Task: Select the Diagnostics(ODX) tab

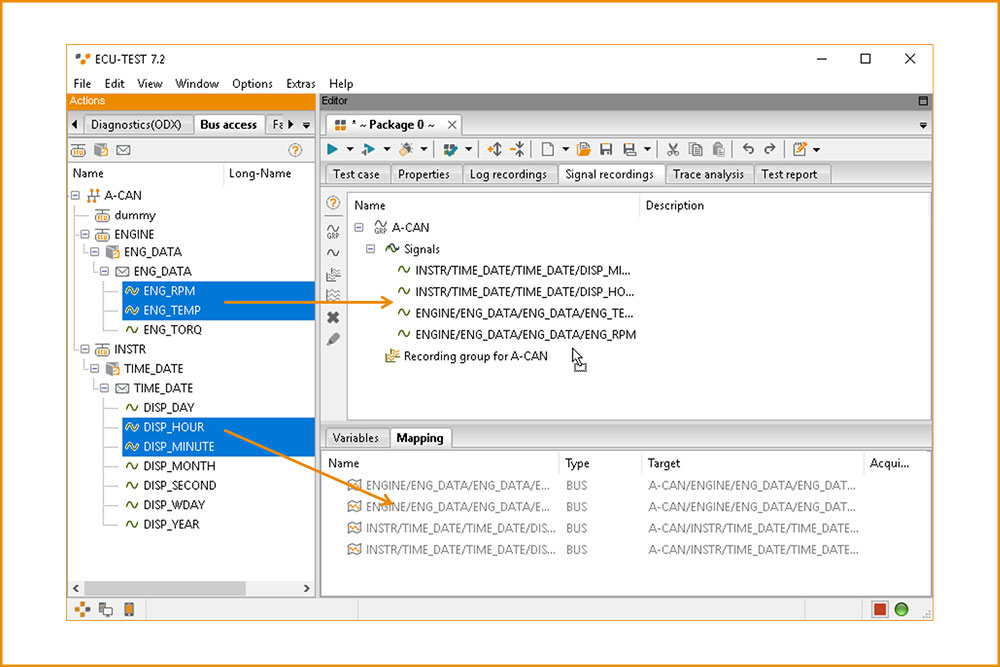Action: pos(136,124)
